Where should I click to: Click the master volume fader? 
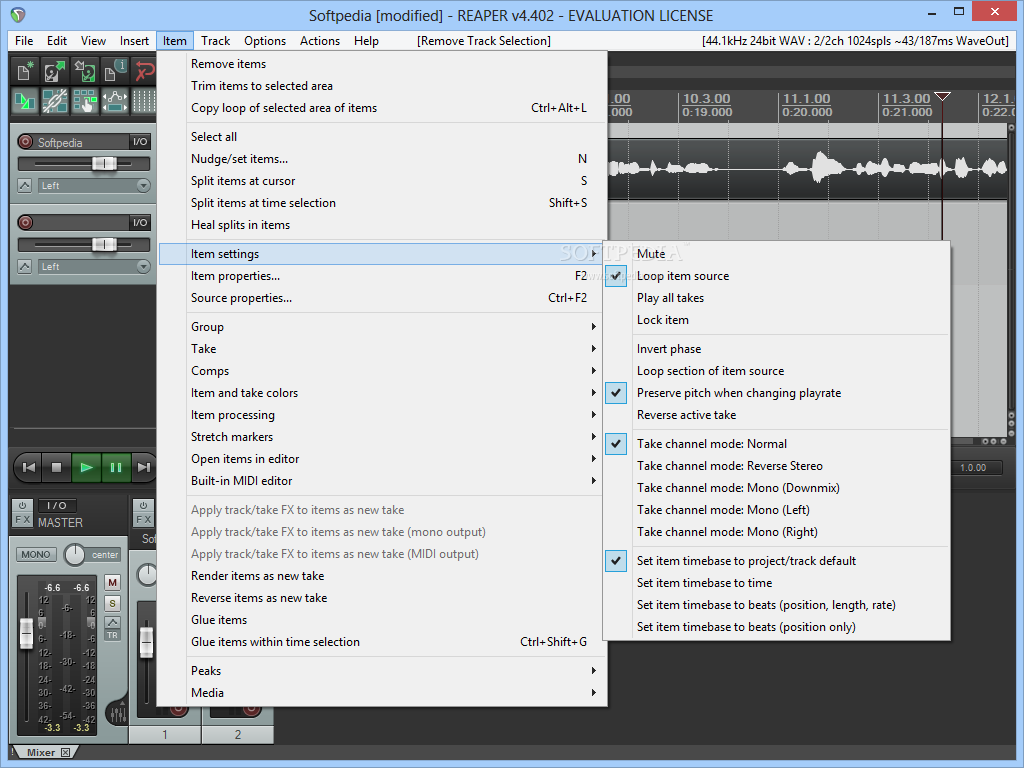pyautogui.click(x=26, y=632)
